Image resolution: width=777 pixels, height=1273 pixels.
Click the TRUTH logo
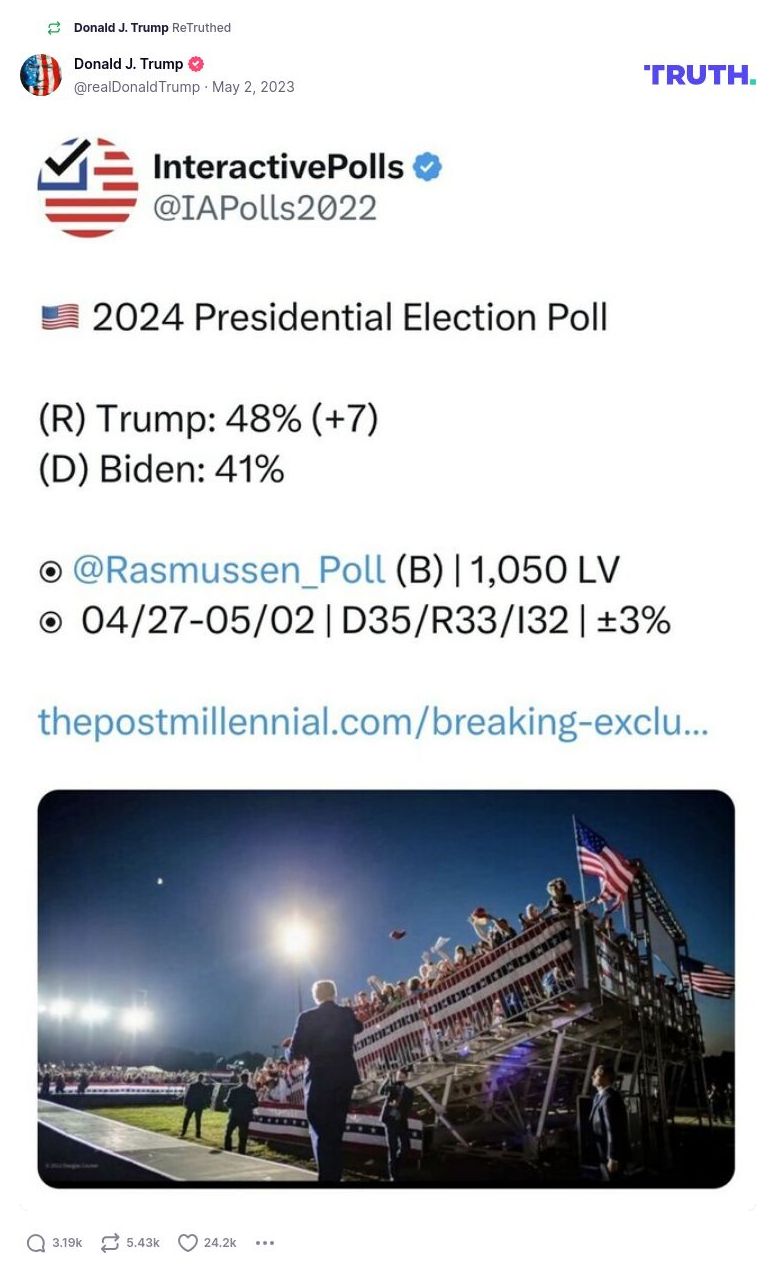[700, 75]
